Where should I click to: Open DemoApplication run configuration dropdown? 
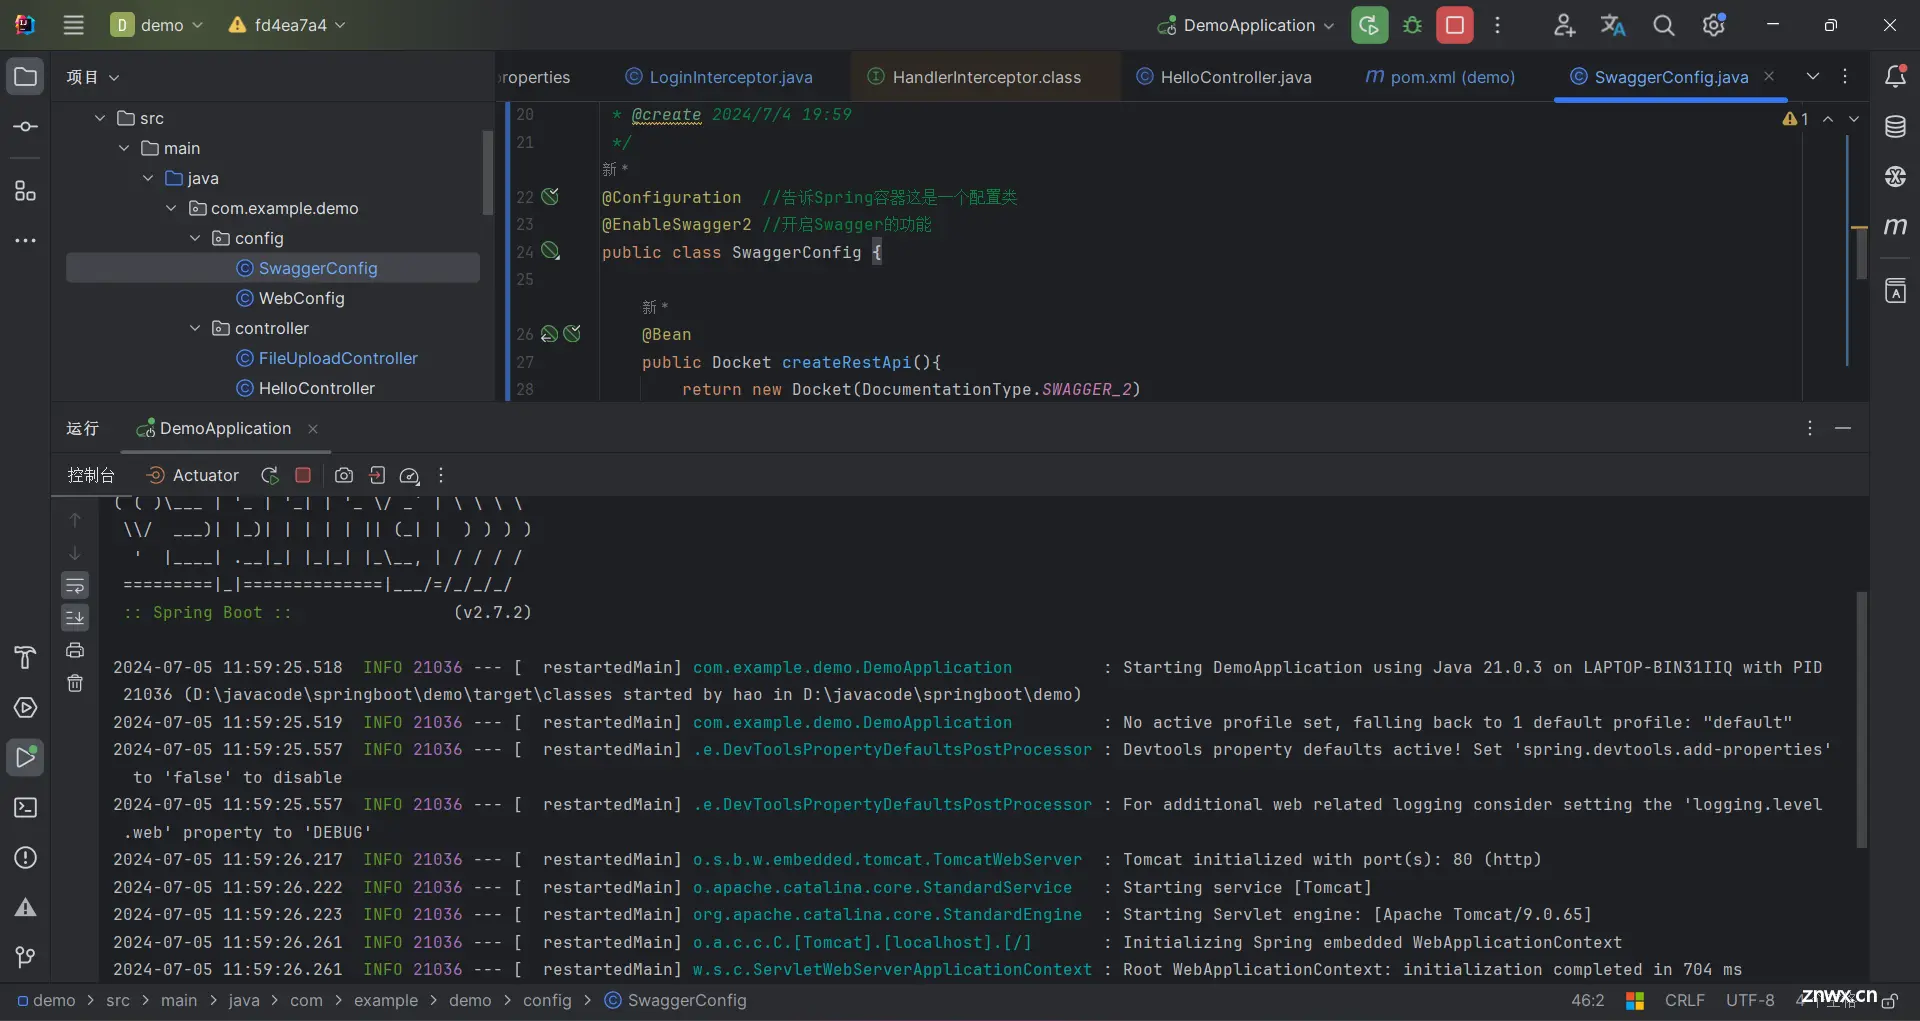(1246, 25)
